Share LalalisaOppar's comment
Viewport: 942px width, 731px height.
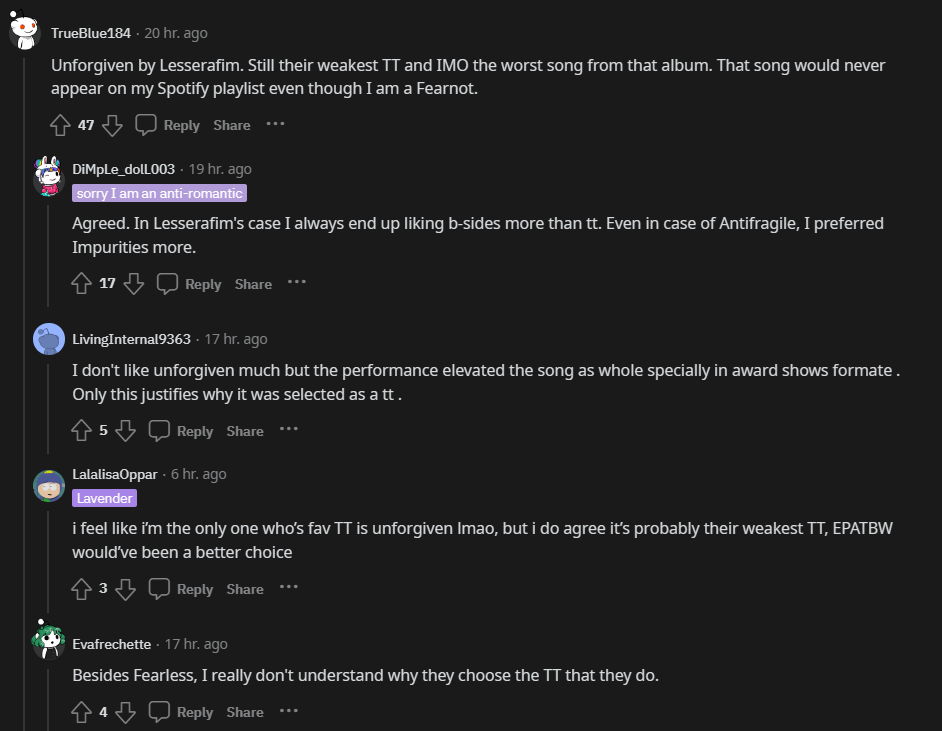(245, 589)
